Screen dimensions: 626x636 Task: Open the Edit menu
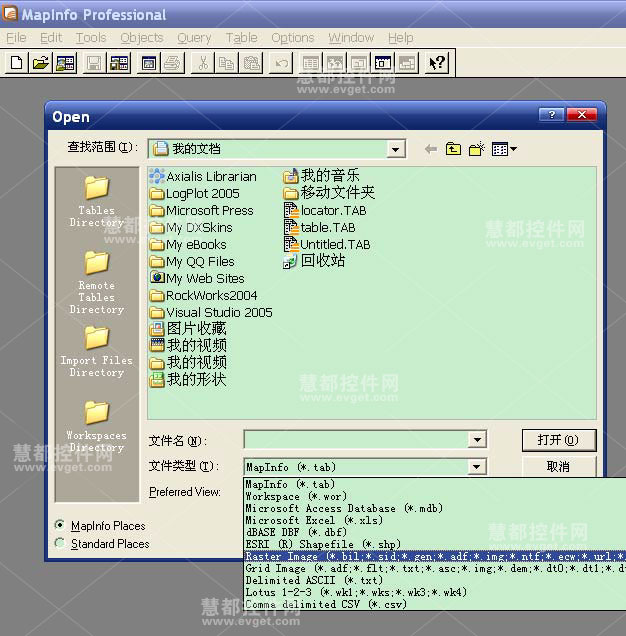pyautogui.click(x=51, y=38)
